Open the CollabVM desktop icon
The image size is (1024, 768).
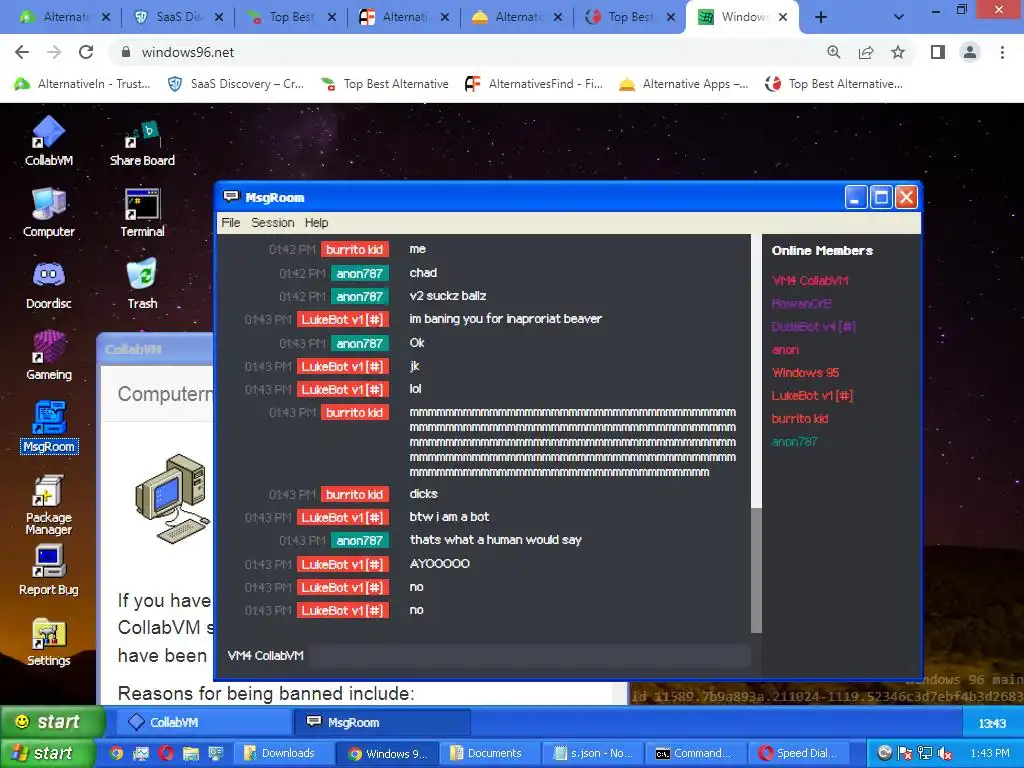48,140
